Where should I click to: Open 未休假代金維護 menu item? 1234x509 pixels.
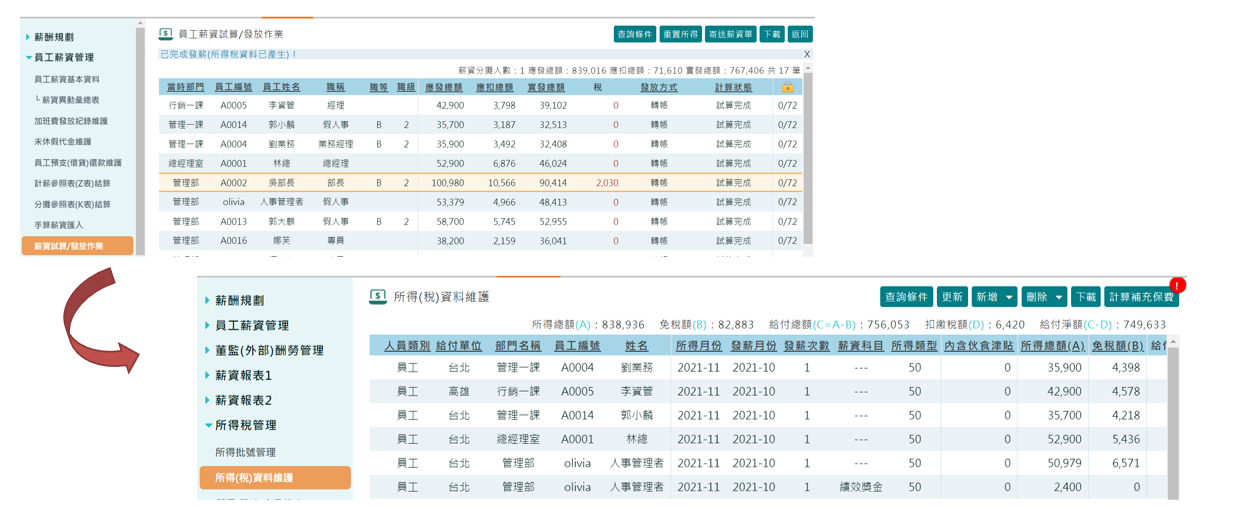coord(63,142)
